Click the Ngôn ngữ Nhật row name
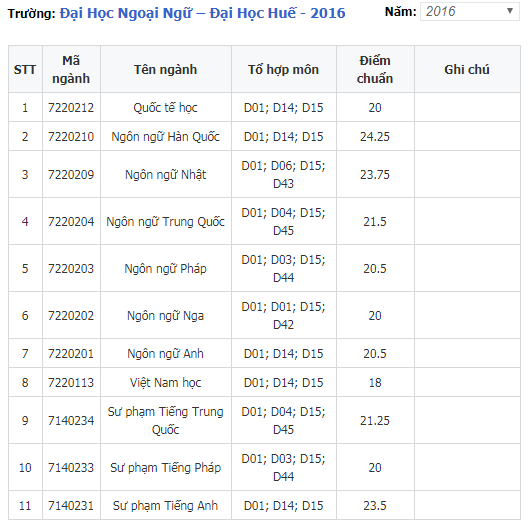The width and height of the screenshot is (529, 528). [x=166, y=174]
